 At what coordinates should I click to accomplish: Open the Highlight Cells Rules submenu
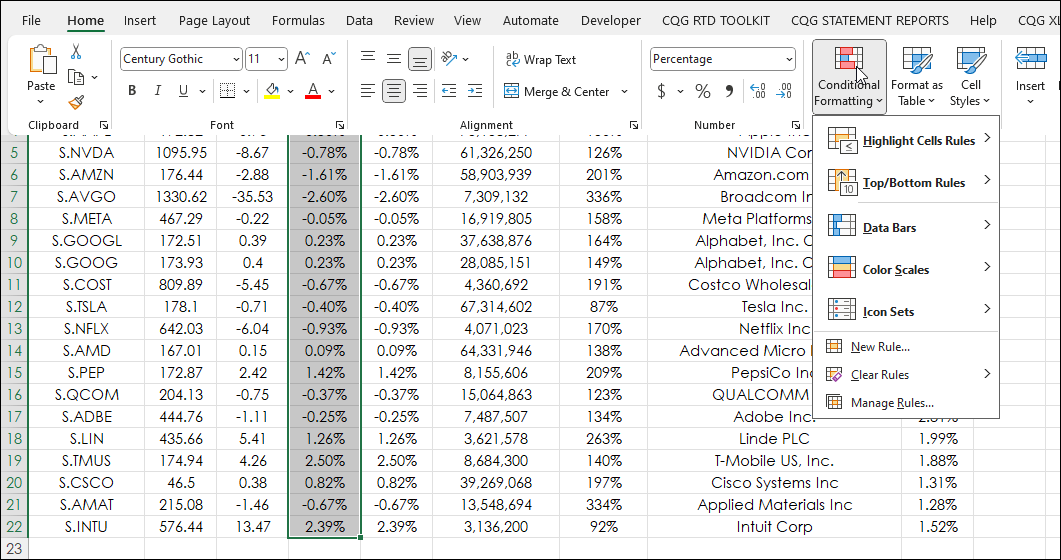click(906, 140)
